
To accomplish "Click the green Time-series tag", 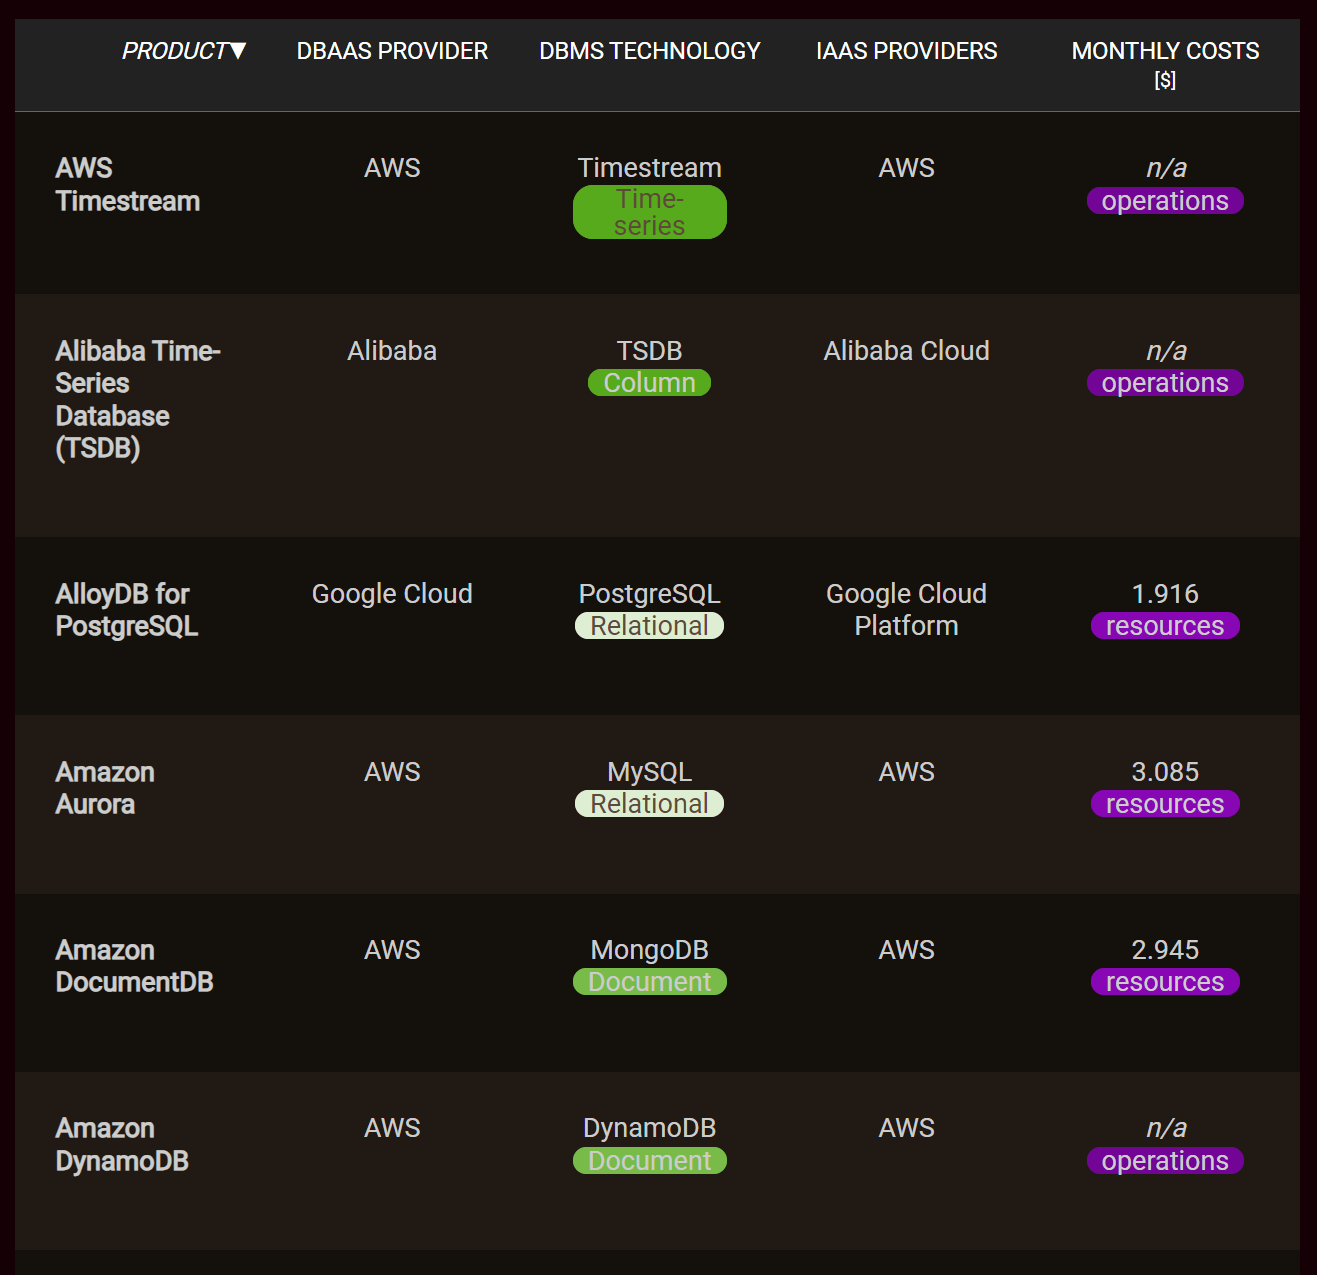I will pos(649,212).
